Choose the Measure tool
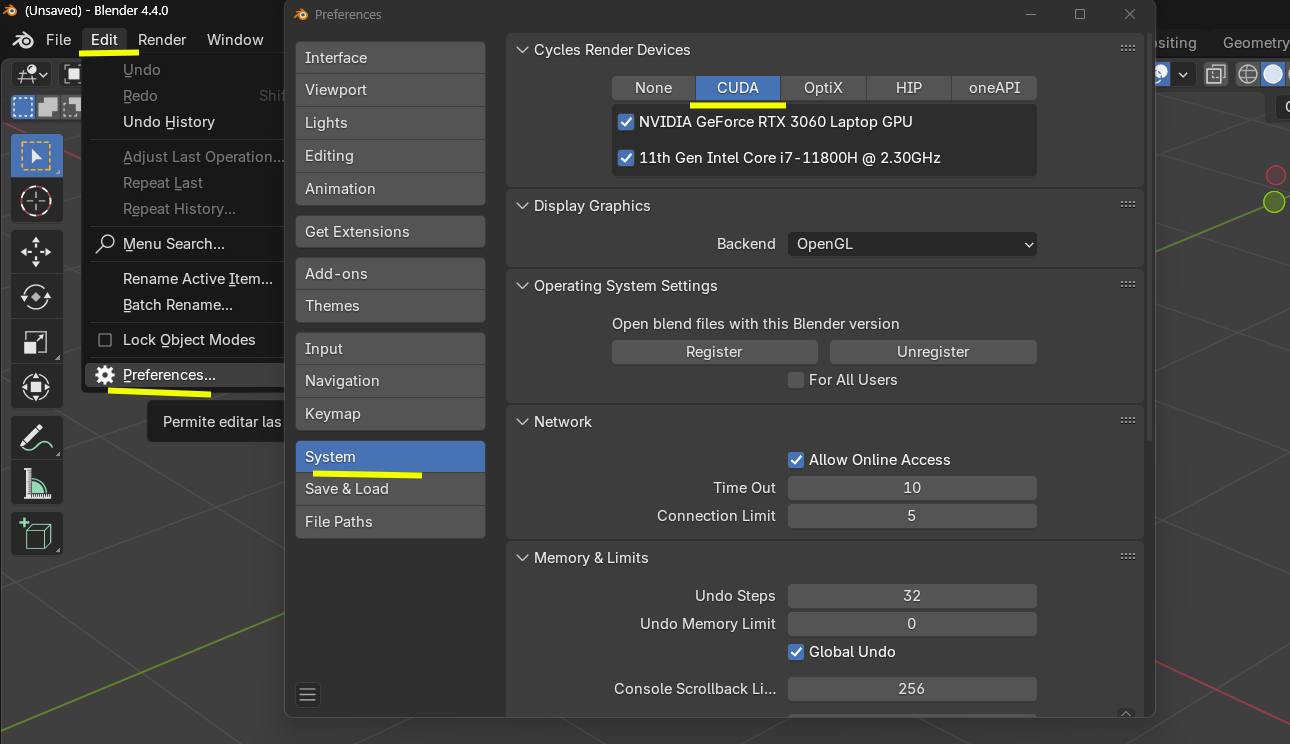Image resolution: width=1290 pixels, height=744 pixels. click(x=36, y=484)
